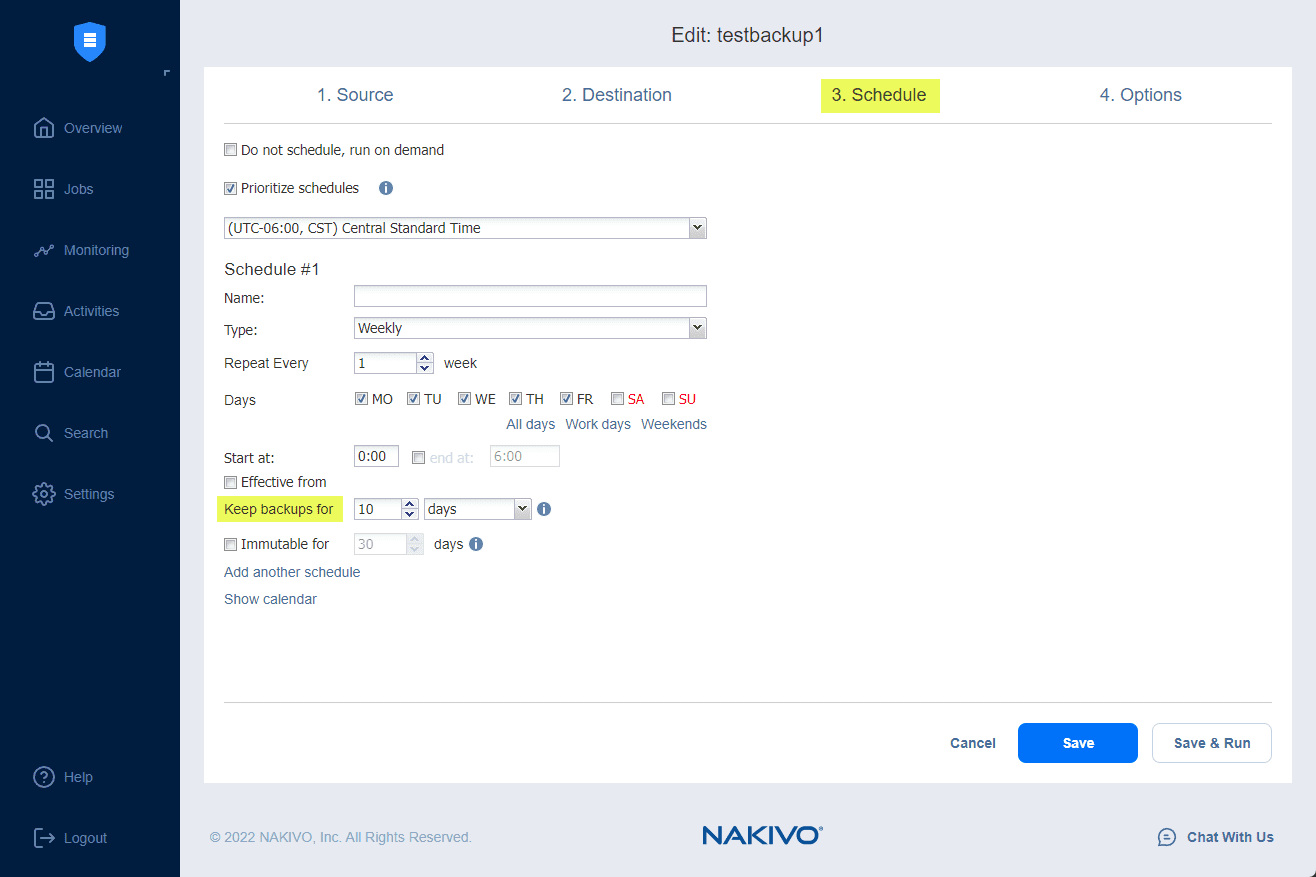
Task: Switch to the Destination step
Action: (616, 95)
